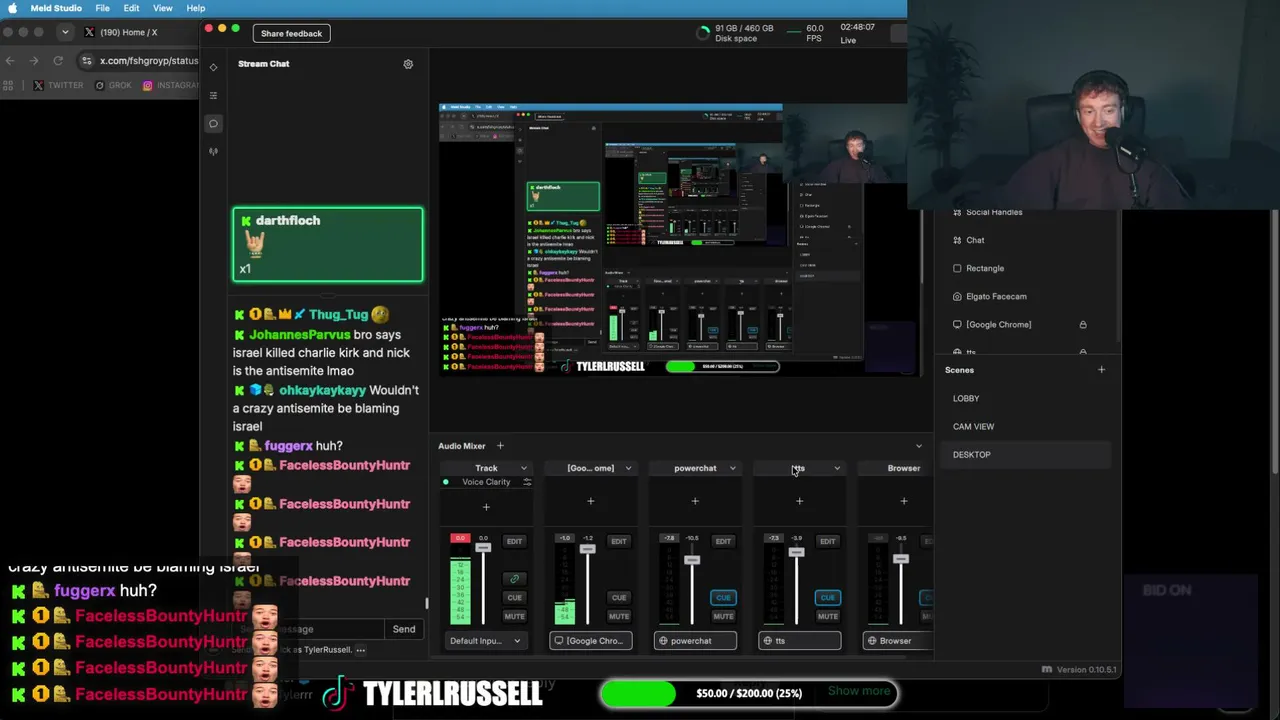Open the File menu

pos(103,8)
